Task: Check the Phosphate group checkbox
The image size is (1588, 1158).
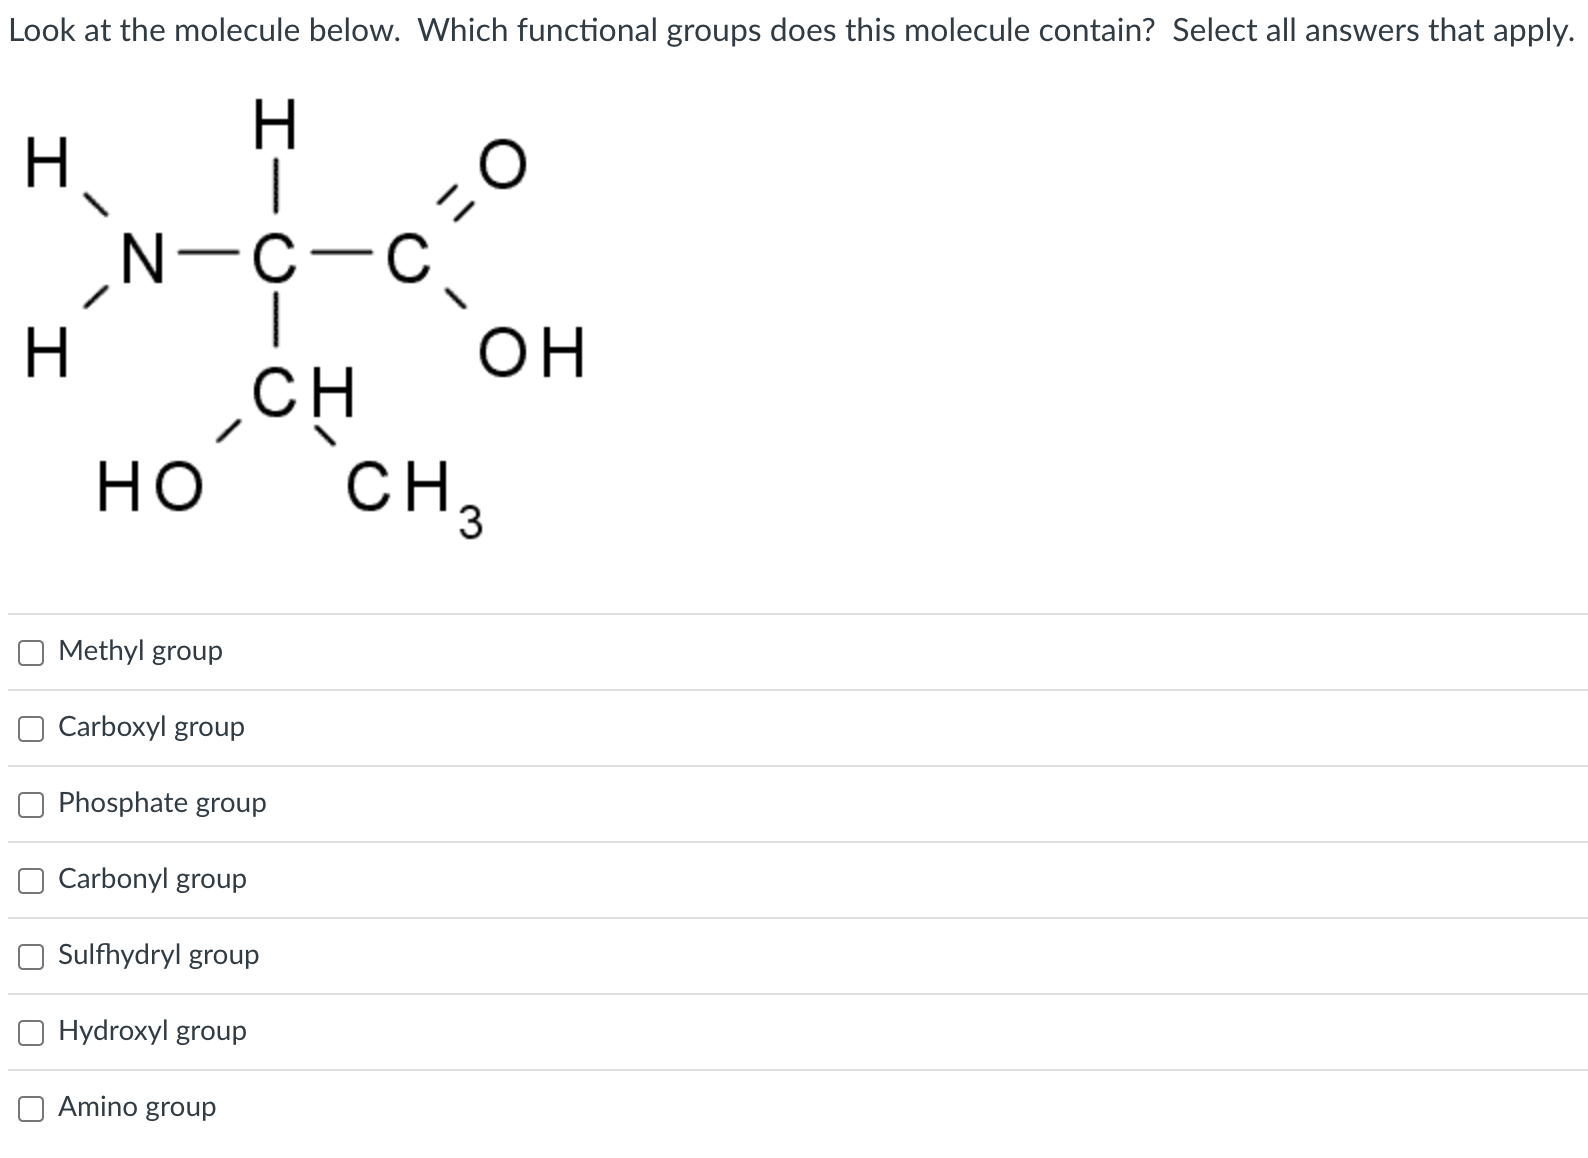Action: [x=31, y=803]
